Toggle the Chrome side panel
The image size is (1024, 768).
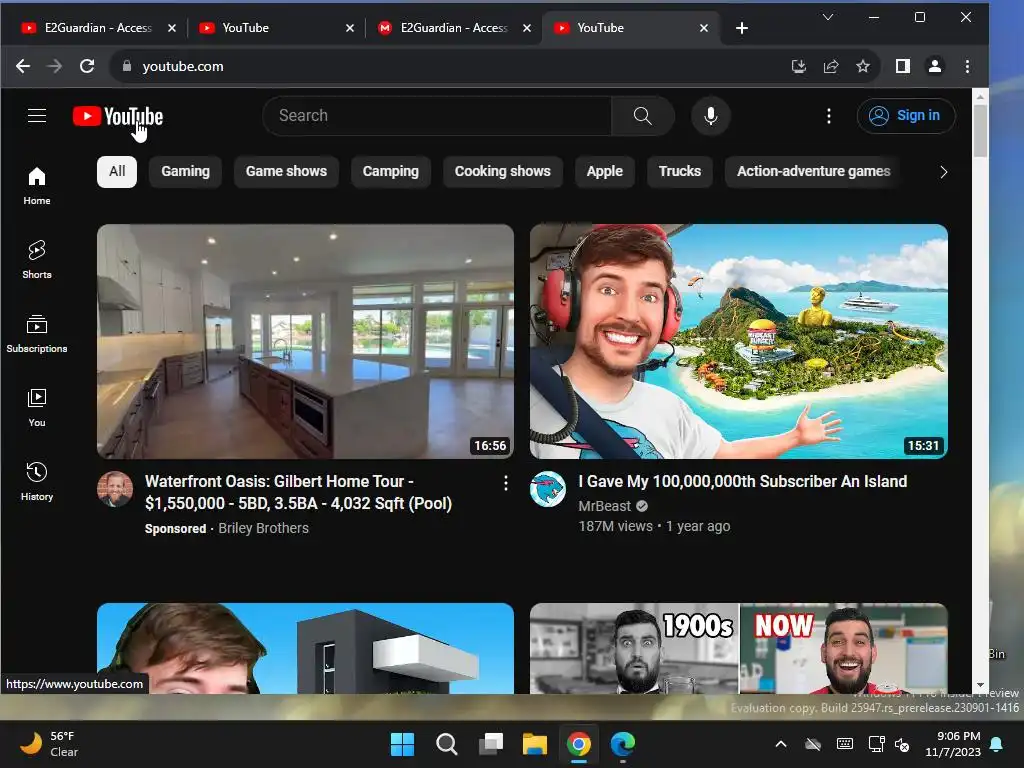903,66
